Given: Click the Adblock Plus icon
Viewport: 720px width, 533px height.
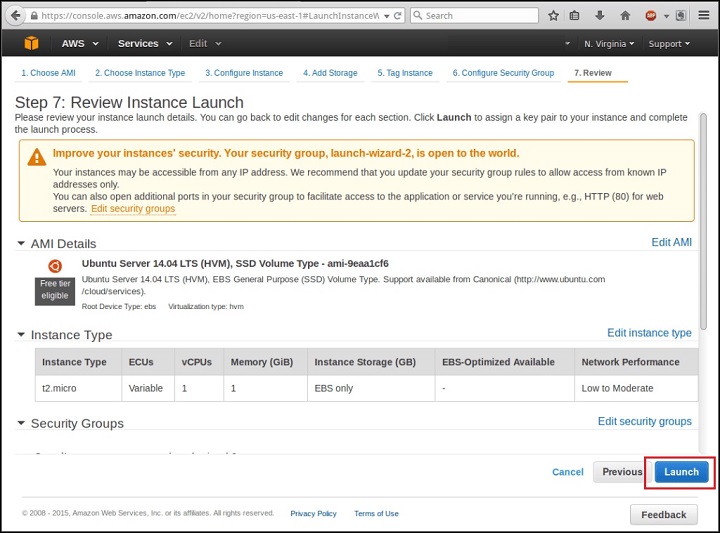Looking at the screenshot, I should [651, 16].
